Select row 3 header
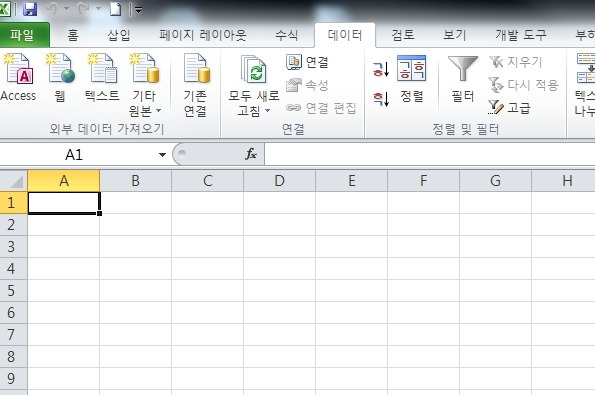This screenshot has height=395, width=595. 14,247
